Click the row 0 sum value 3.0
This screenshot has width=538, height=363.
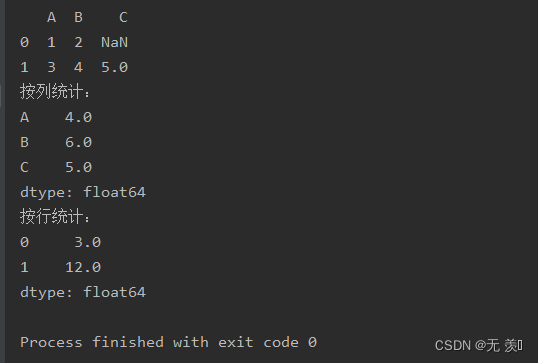[x=87, y=242]
